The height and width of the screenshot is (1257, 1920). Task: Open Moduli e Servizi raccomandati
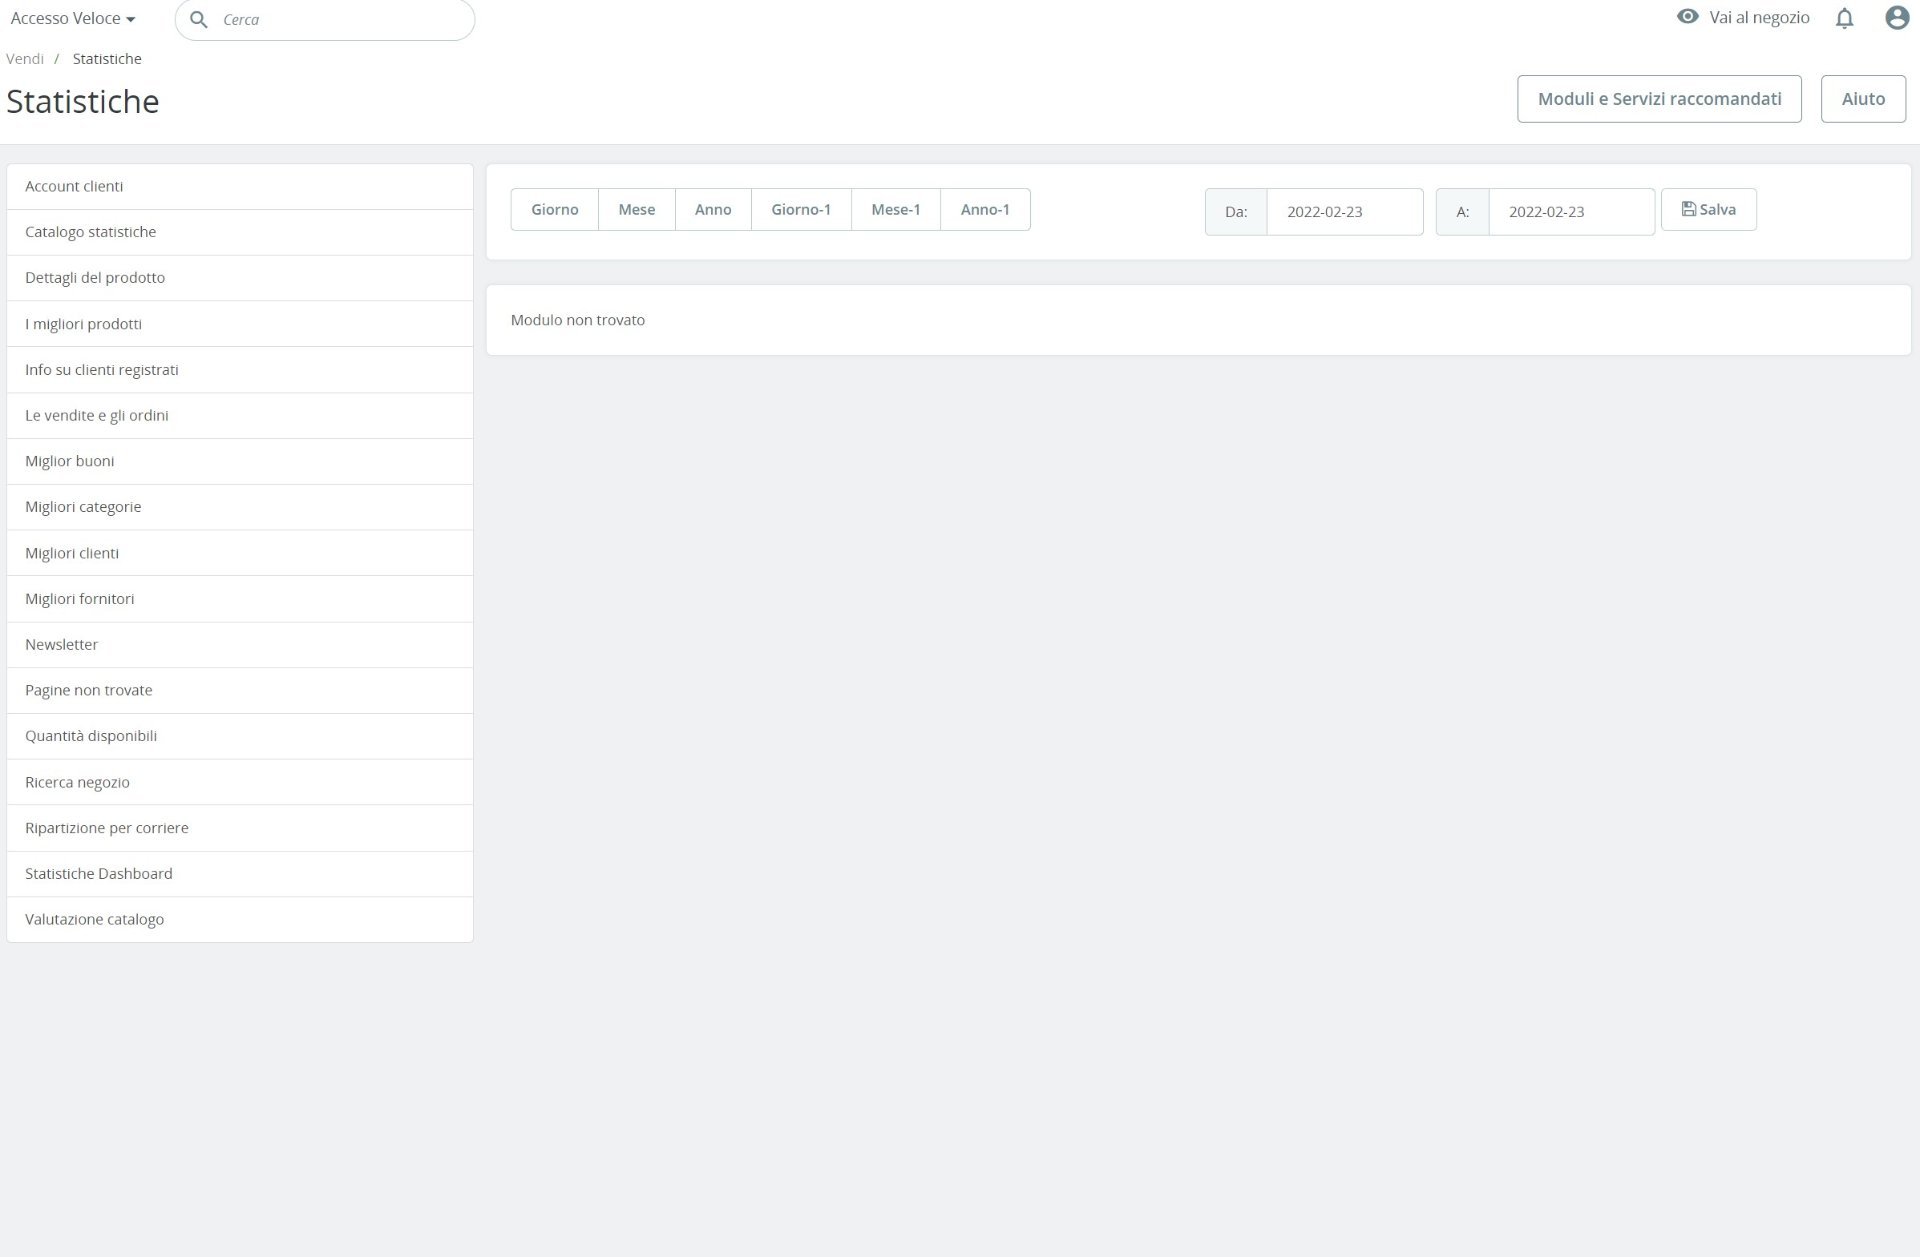coord(1658,99)
